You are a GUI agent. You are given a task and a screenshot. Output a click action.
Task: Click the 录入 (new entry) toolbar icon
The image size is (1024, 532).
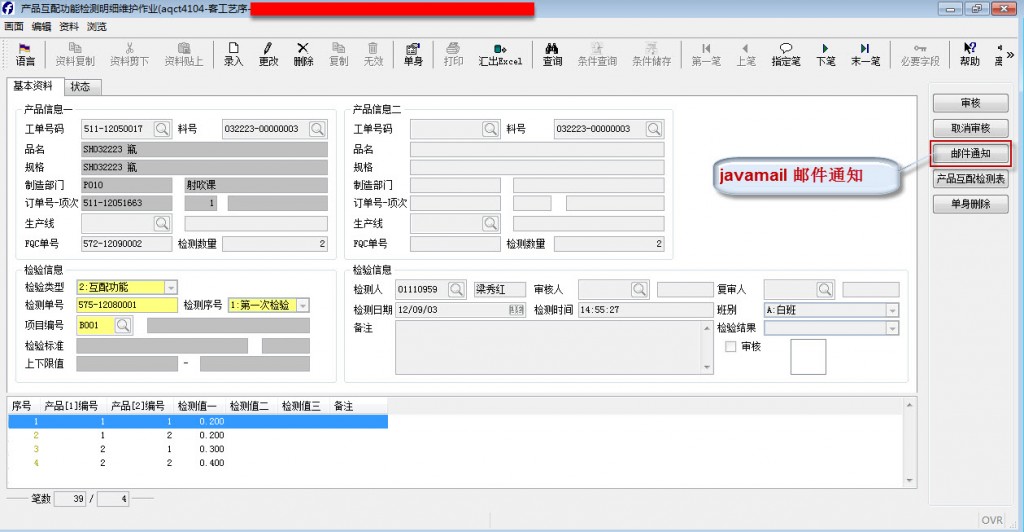(x=233, y=53)
